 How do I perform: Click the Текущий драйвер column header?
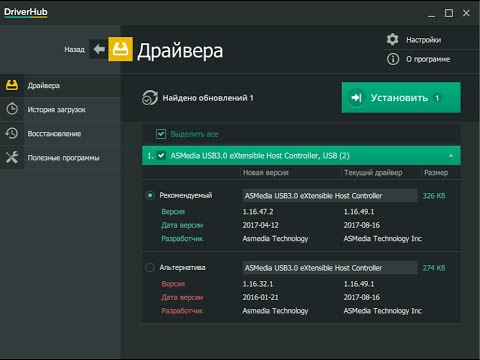coord(373,172)
